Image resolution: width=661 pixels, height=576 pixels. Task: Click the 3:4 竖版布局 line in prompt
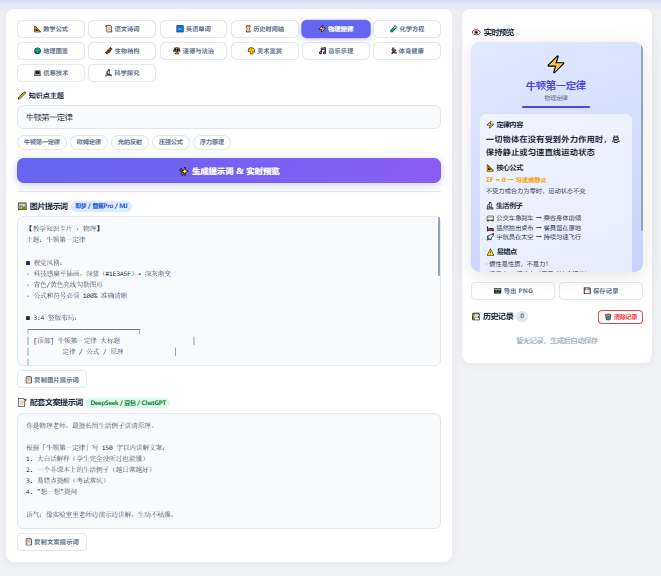point(51,318)
